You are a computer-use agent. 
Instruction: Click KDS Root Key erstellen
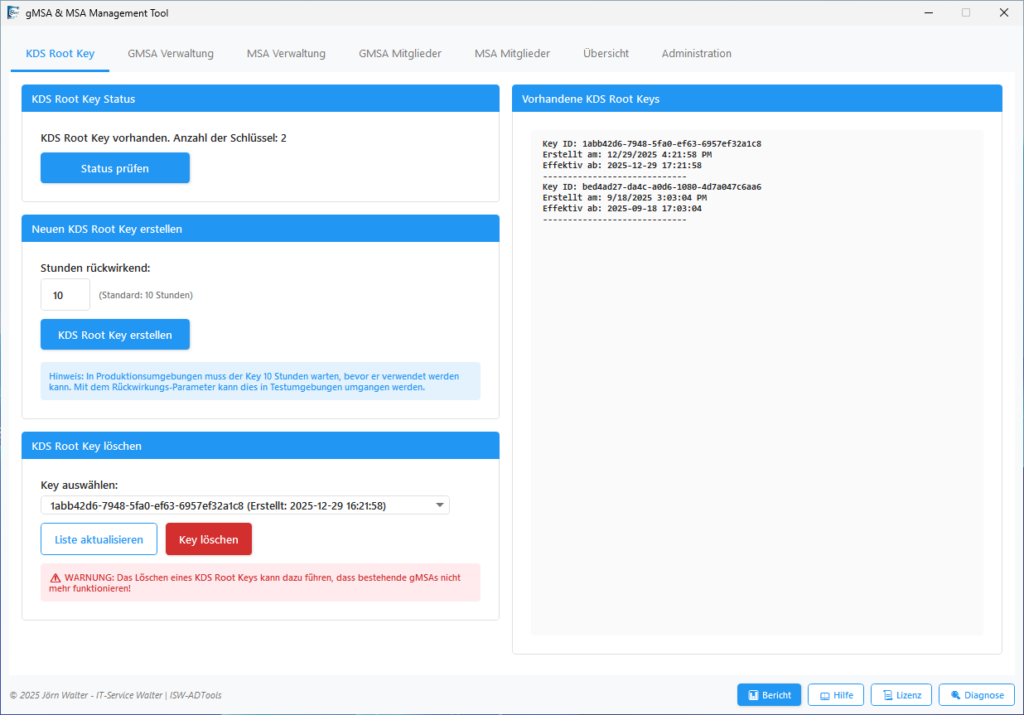pyautogui.click(x=115, y=334)
